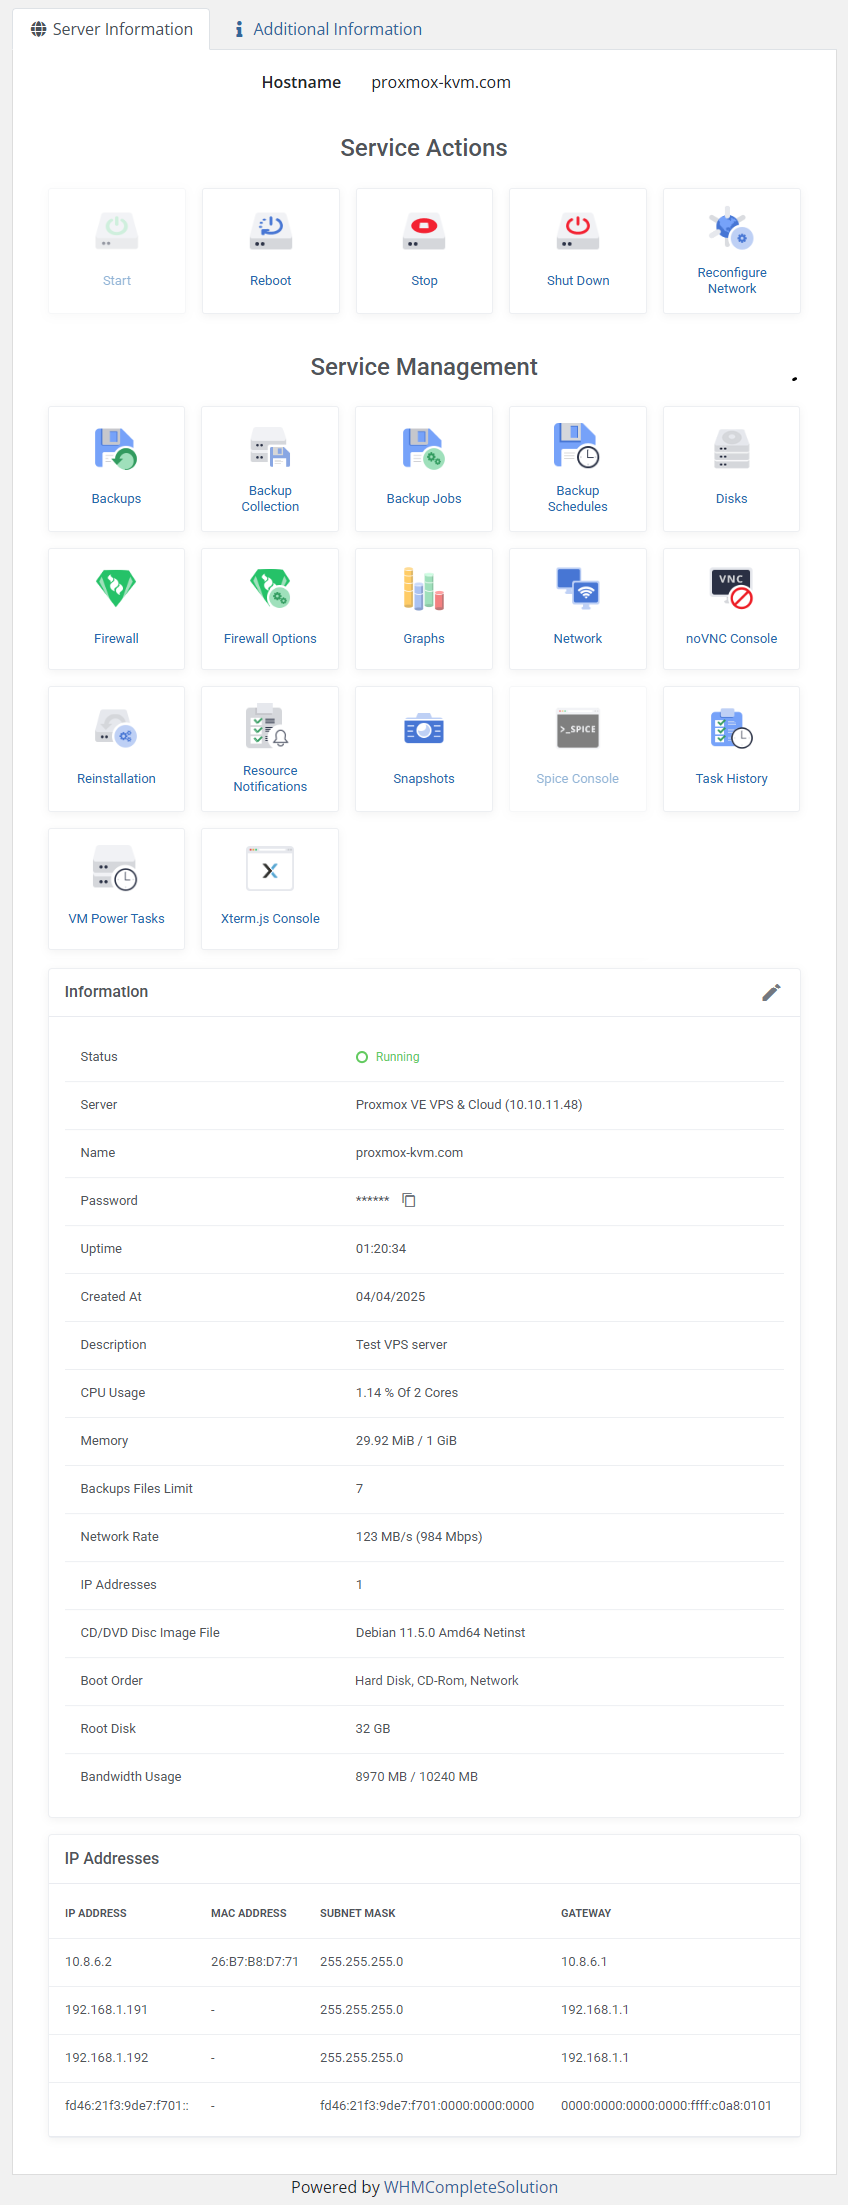Open Resource Notifications tile
Image resolution: width=848 pixels, height=2205 pixels.
(270, 749)
